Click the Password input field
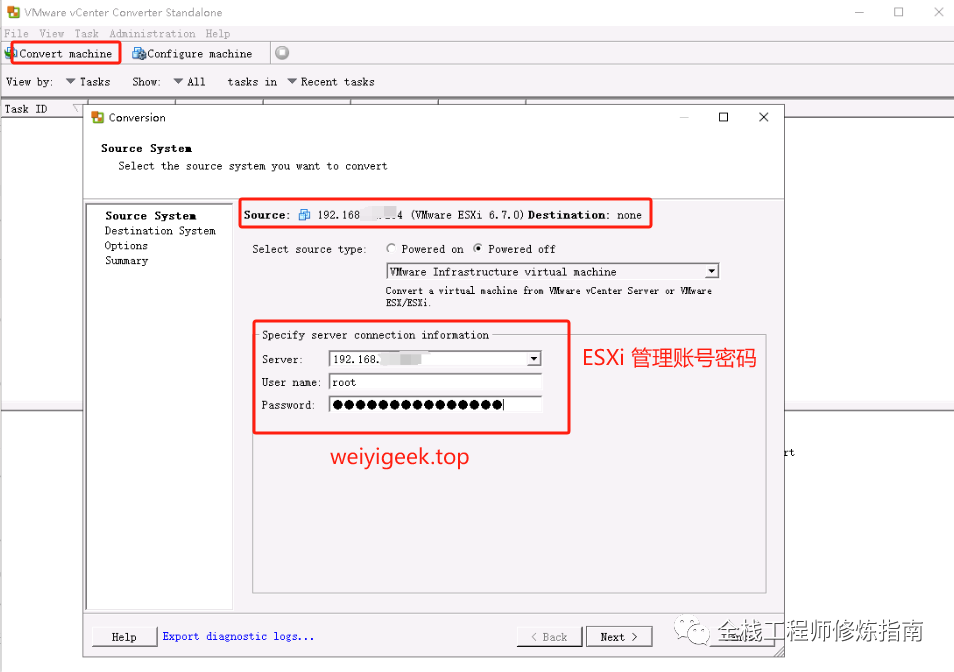This screenshot has height=672, width=954. tap(435, 404)
